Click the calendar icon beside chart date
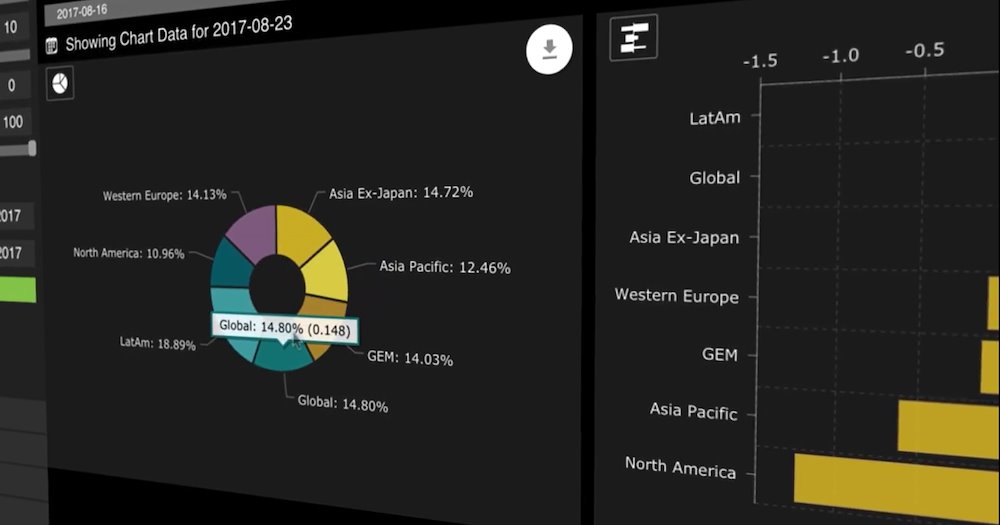This screenshot has width=1000, height=525. tap(52, 45)
